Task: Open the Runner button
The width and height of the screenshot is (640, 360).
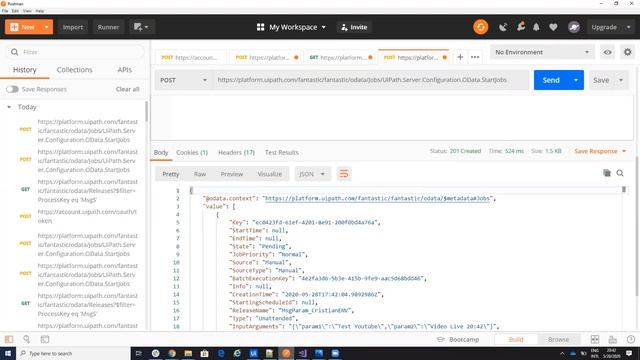Action: click(108, 27)
